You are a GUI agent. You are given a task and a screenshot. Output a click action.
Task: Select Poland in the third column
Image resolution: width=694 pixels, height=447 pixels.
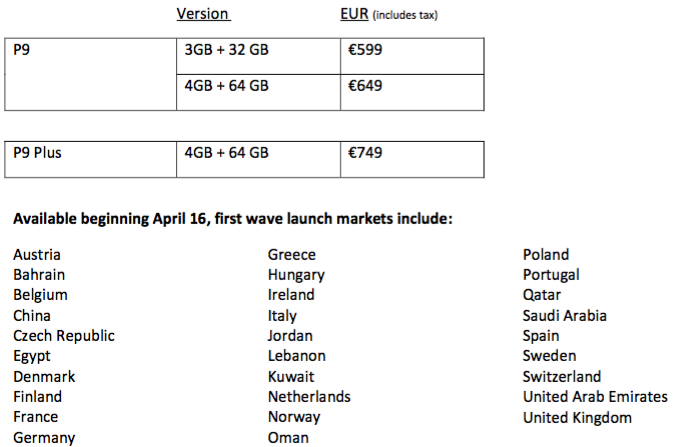click(545, 254)
